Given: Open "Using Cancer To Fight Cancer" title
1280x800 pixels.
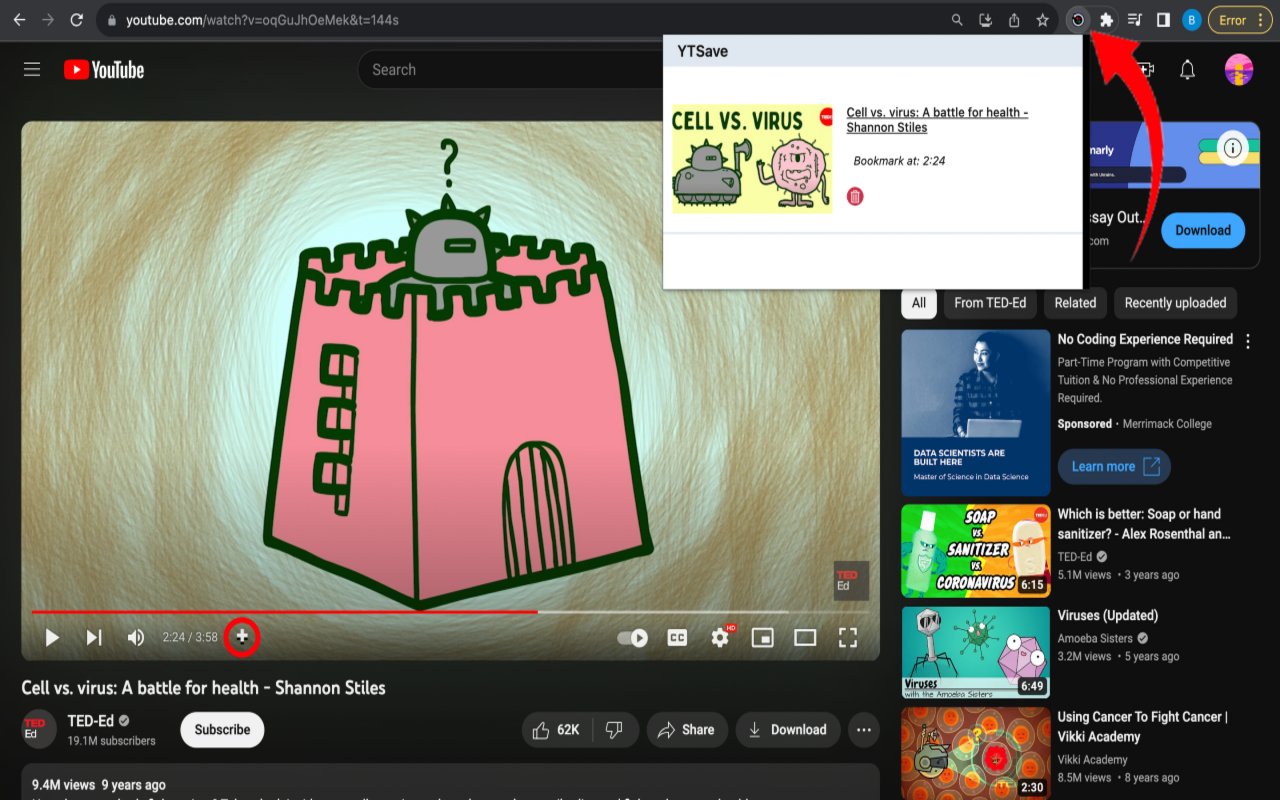Looking at the screenshot, I should click(1143, 727).
